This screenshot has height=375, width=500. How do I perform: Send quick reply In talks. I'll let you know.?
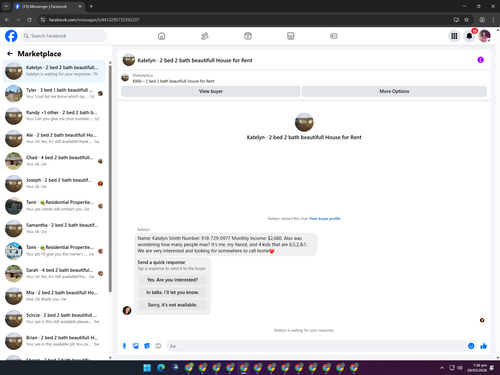click(172, 292)
